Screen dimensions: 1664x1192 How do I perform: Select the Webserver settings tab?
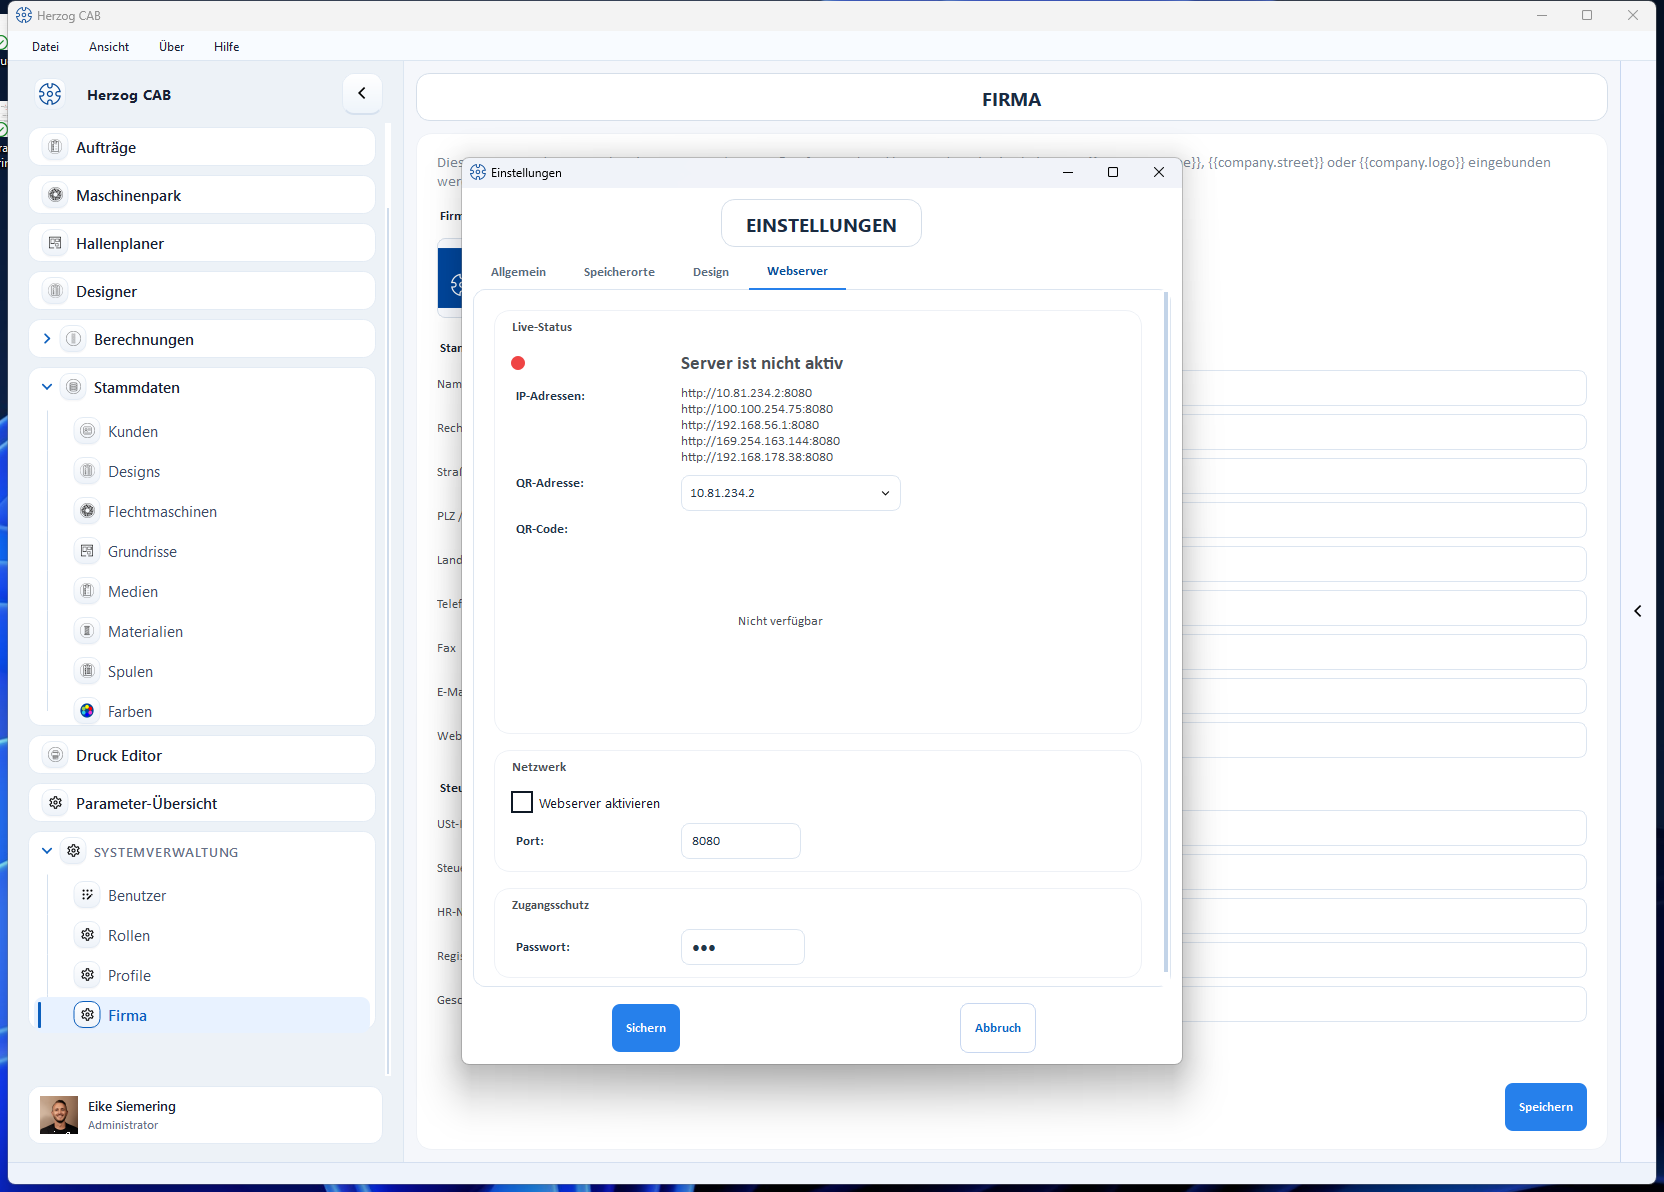797,271
